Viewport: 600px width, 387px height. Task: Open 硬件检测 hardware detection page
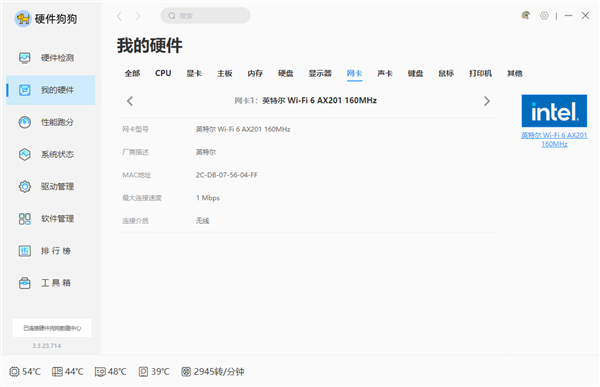(51, 58)
